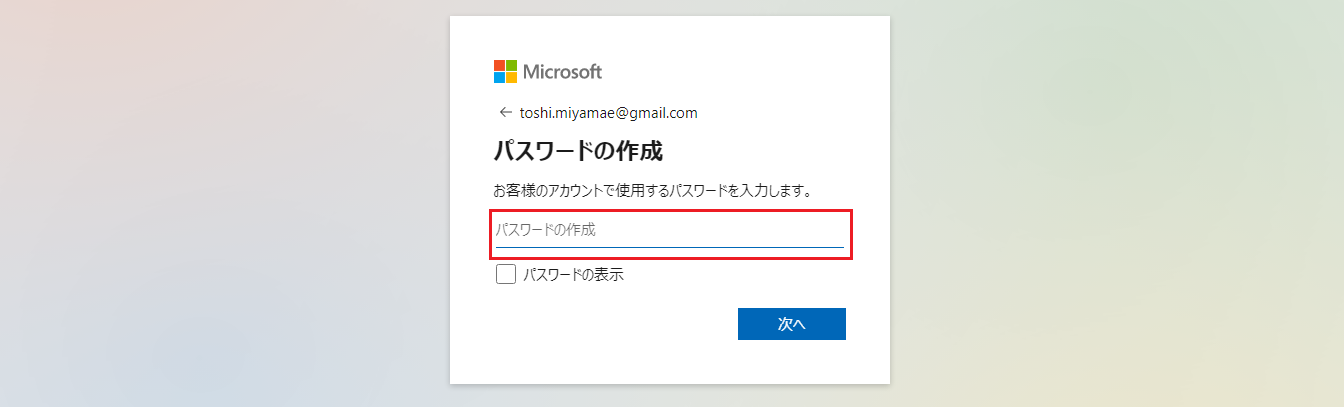Click the page background left of the sign-in card
This screenshot has width=1344, height=407.
pyautogui.click(x=220, y=200)
